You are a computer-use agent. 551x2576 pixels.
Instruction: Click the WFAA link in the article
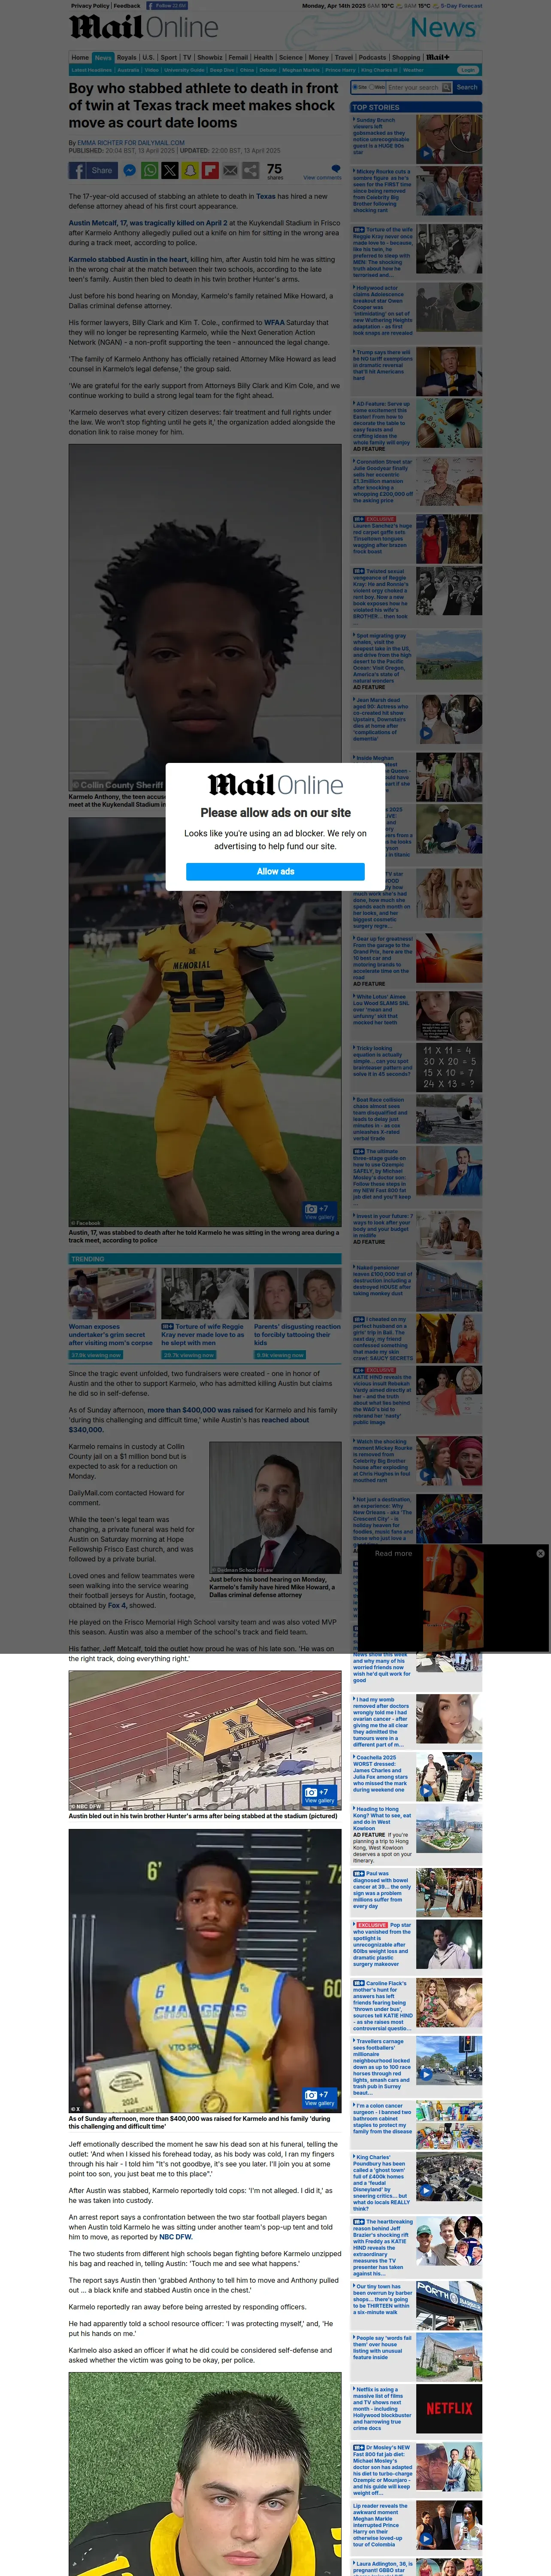click(x=274, y=322)
